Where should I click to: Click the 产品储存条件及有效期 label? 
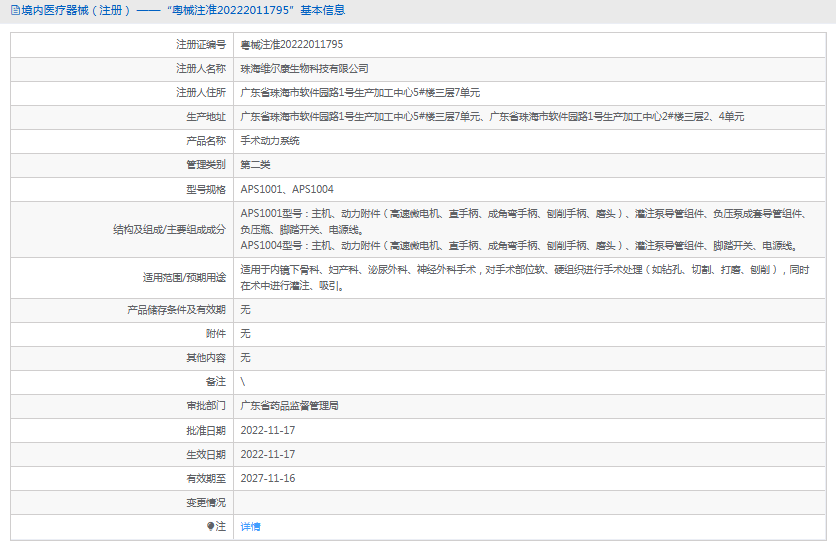[x=176, y=310]
